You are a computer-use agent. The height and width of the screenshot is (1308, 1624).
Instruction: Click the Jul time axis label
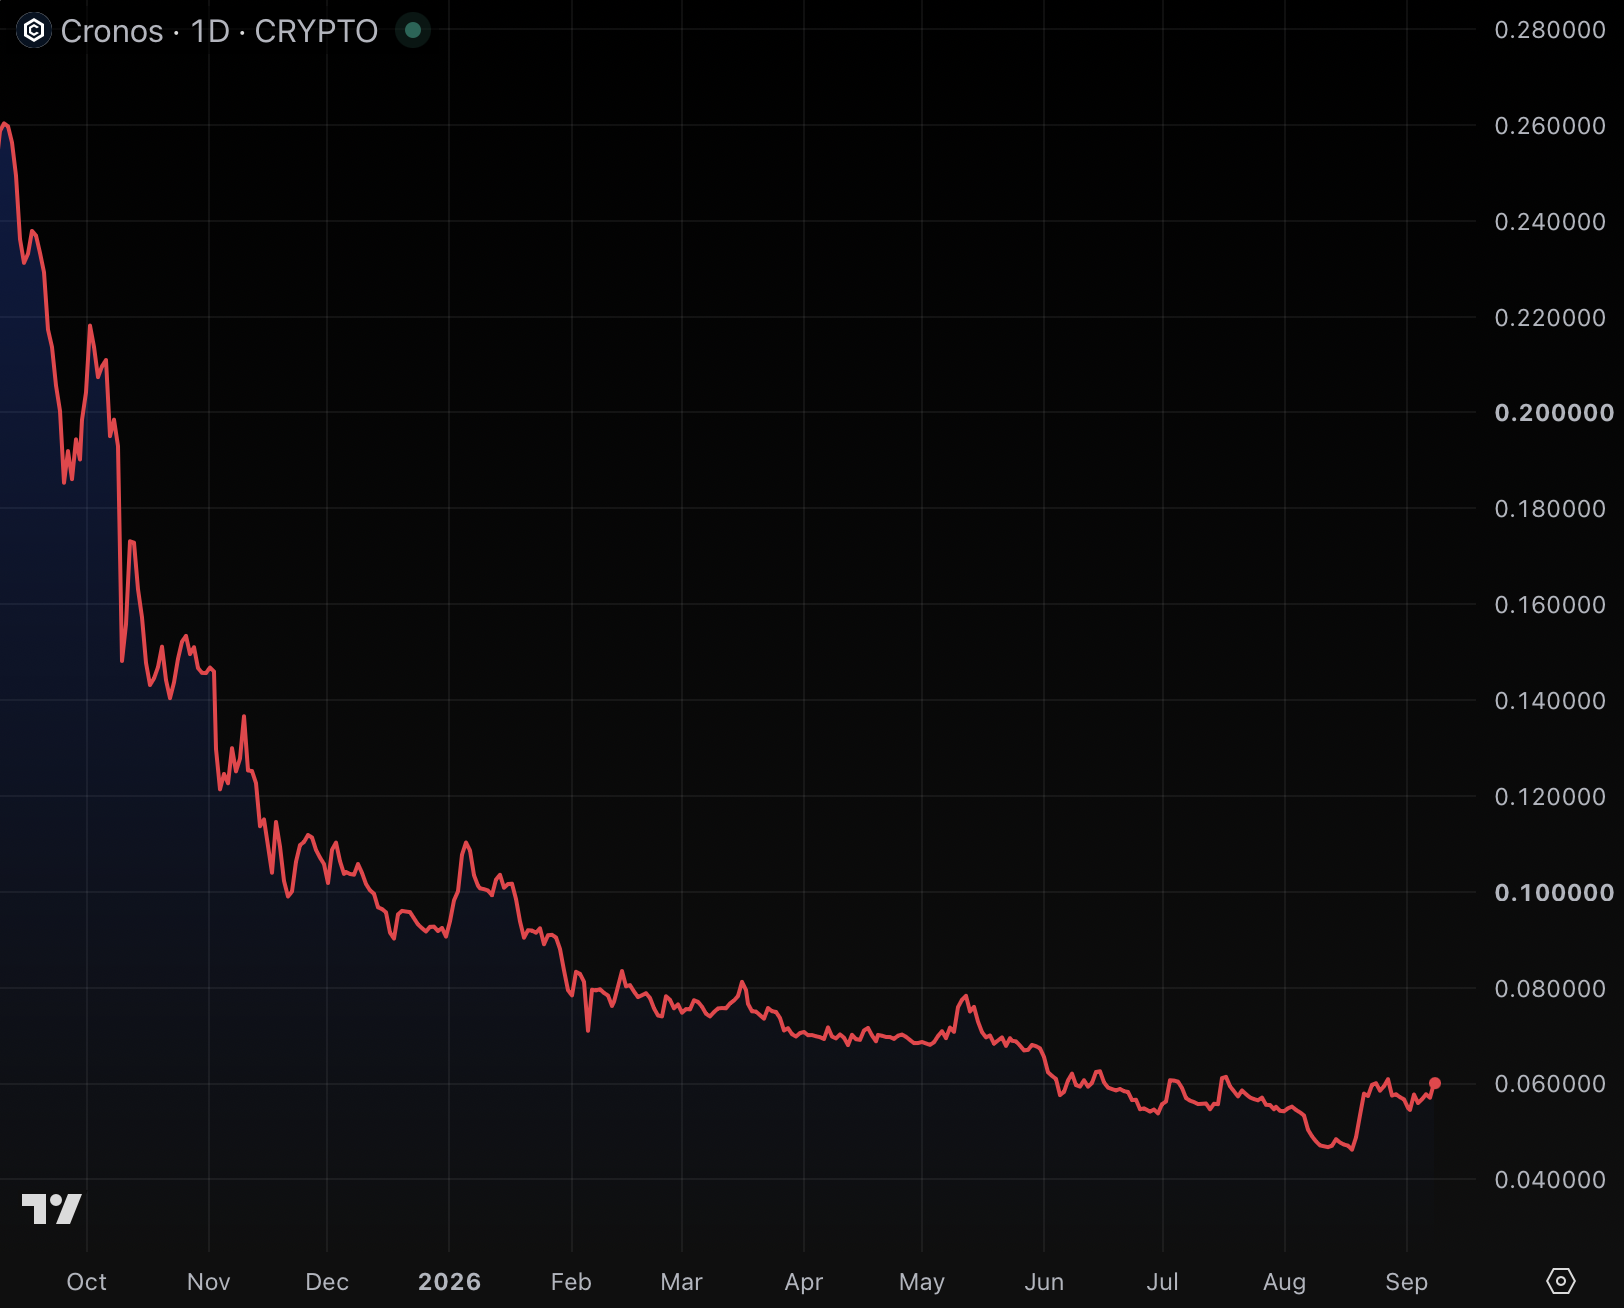point(1162,1282)
